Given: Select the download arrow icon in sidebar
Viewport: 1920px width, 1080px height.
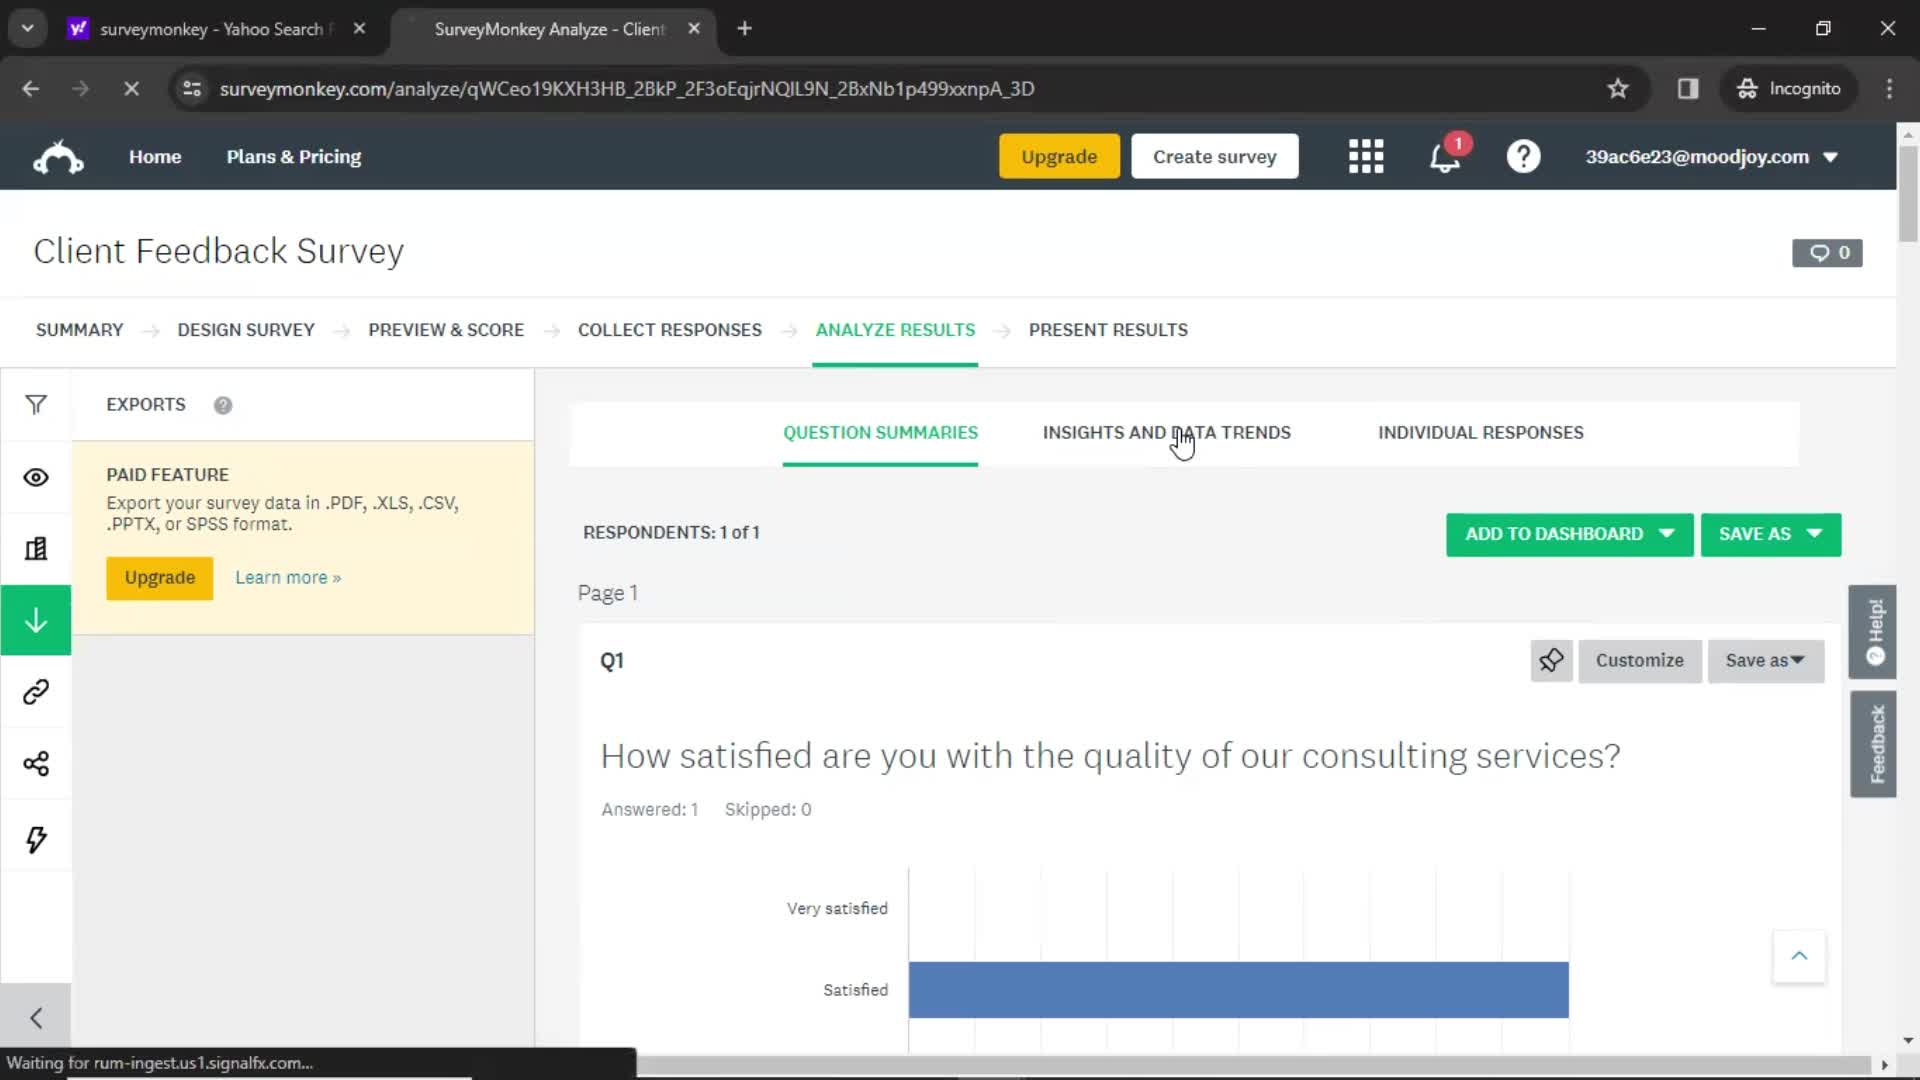Looking at the screenshot, I should click(x=36, y=621).
